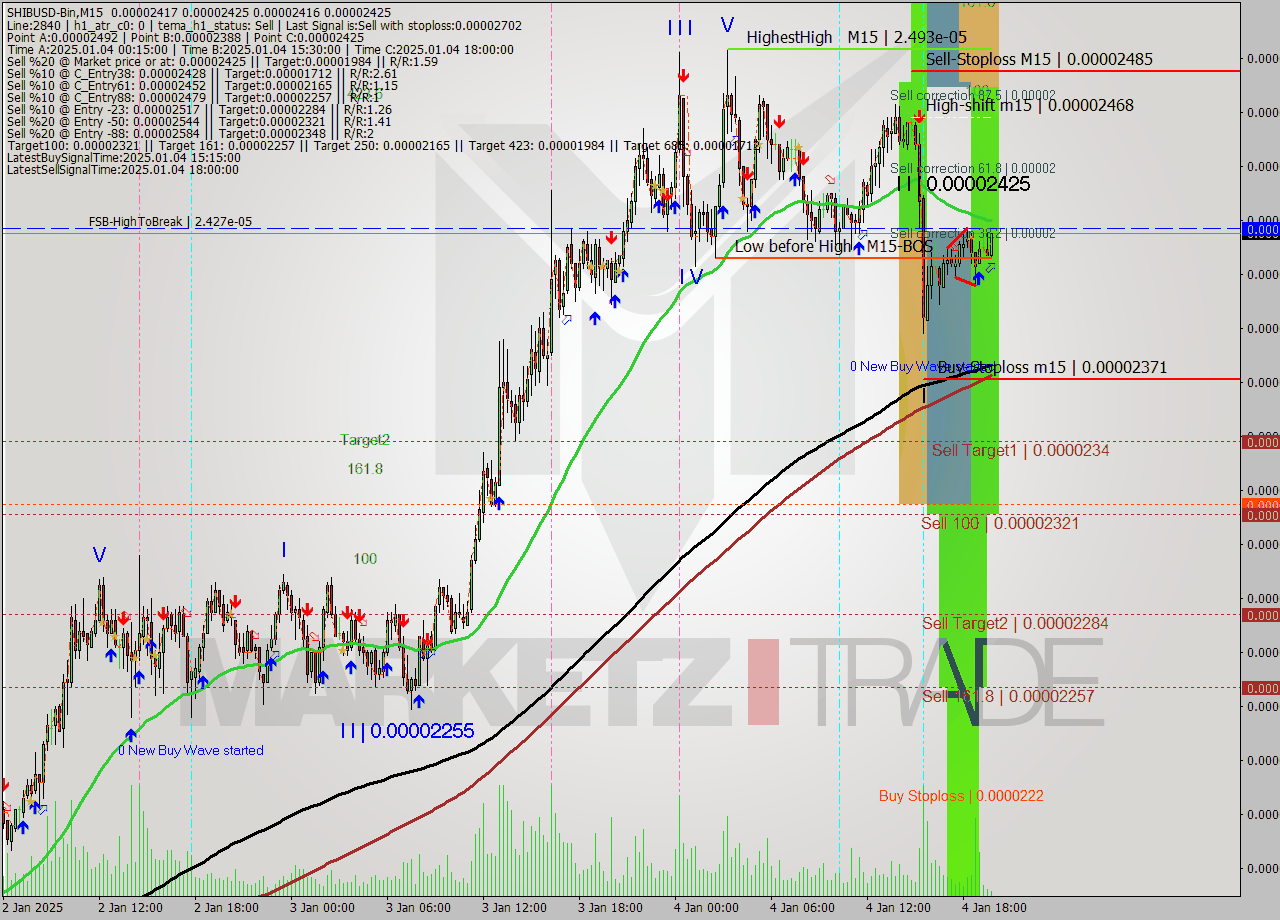1280x920 pixels.
Task: Click the High-shift m15 0.00002468 label
Action: pyautogui.click(x=1029, y=105)
